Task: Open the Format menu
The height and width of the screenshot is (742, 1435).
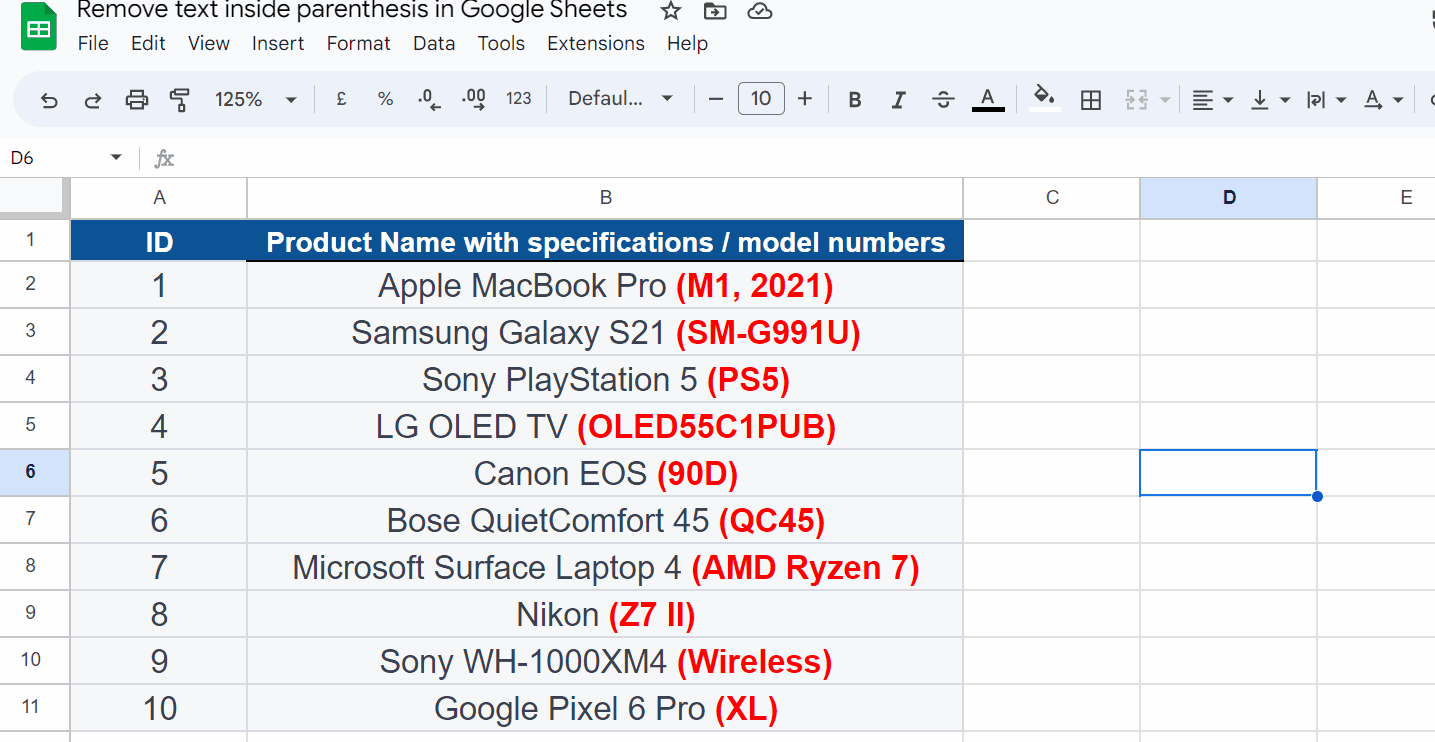Action: [358, 43]
